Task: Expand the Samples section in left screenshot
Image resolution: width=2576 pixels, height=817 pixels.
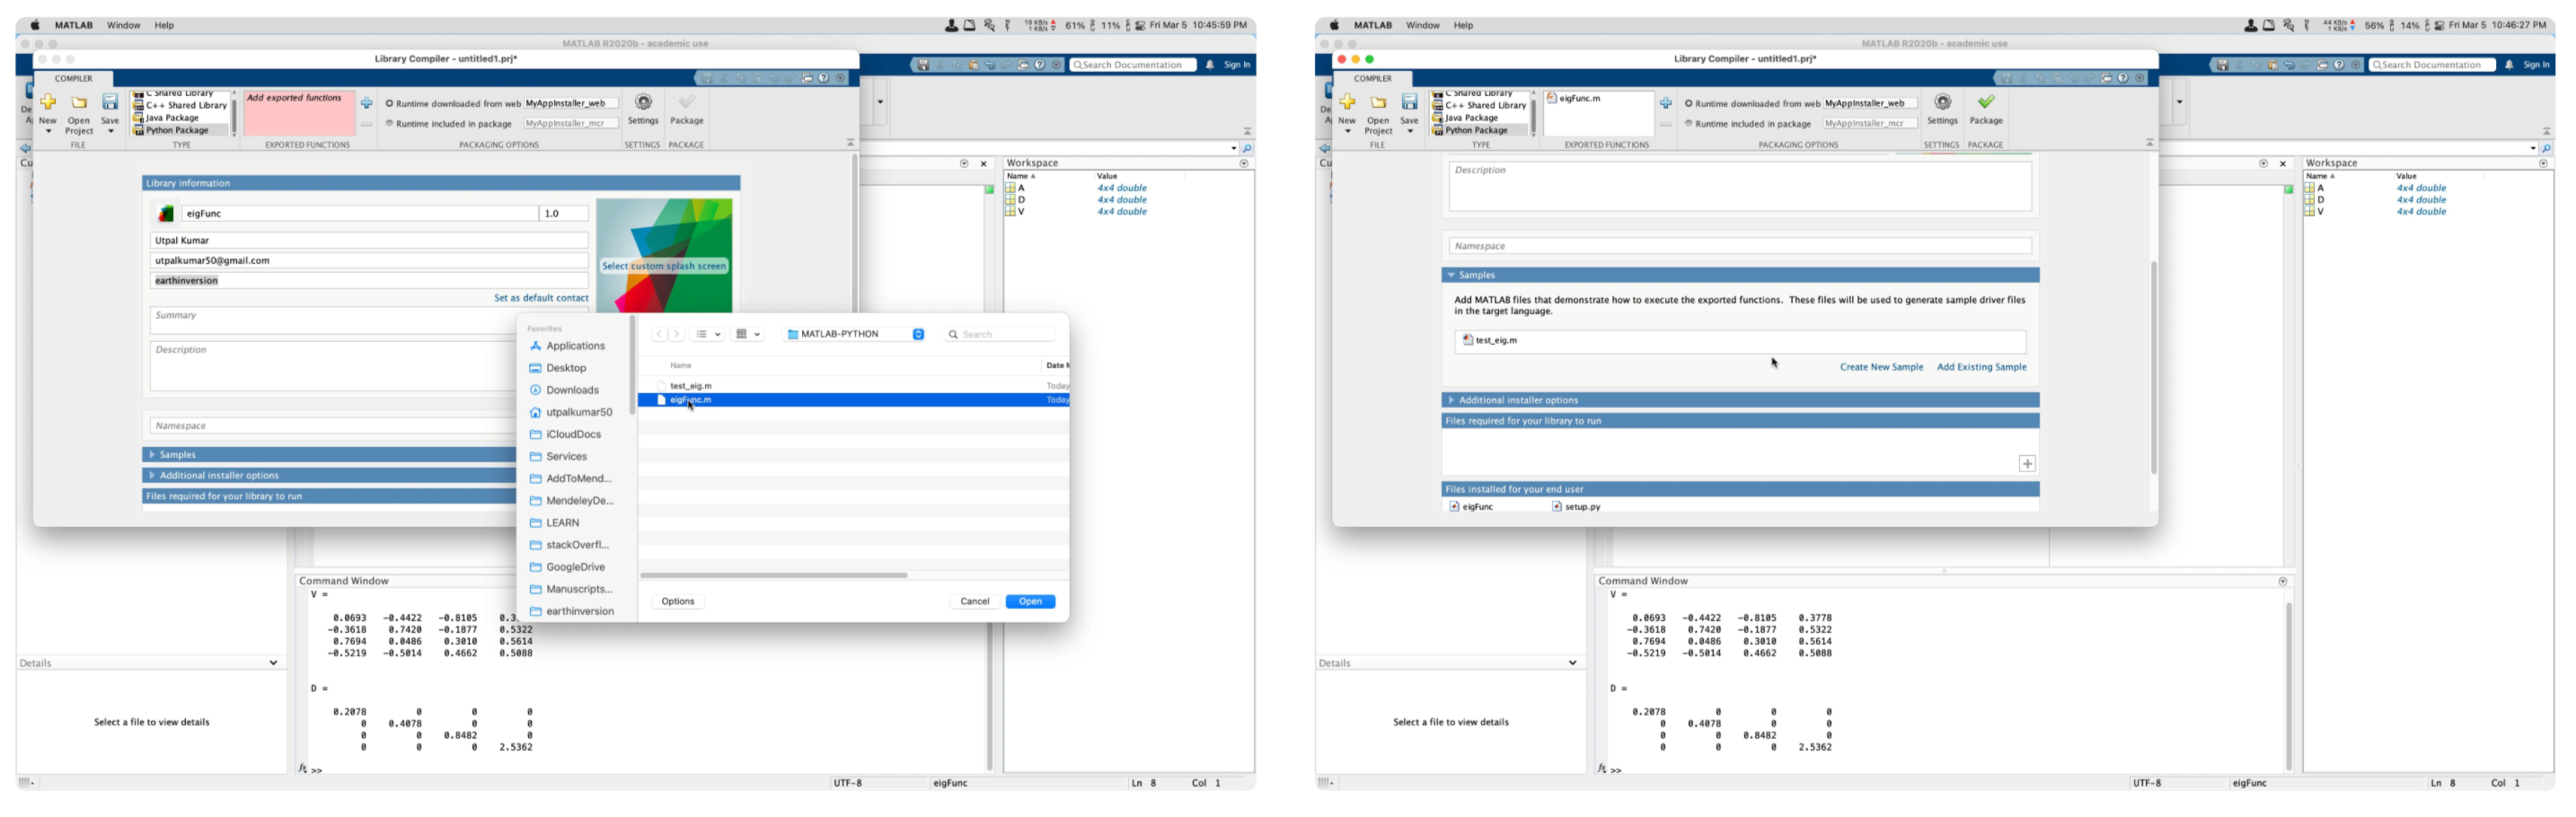Action: tap(152, 455)
